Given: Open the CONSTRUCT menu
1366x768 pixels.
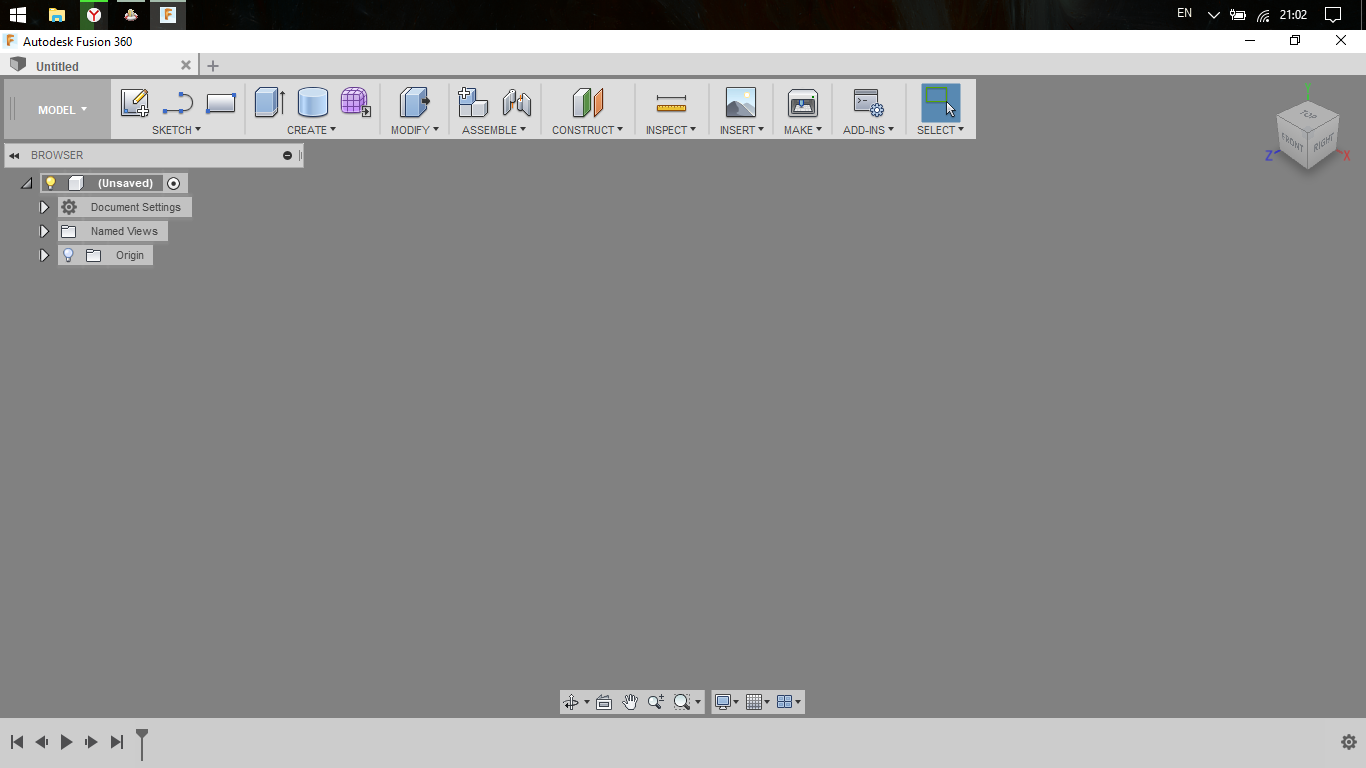Looking at the screenshot, I should pos(587,129).
